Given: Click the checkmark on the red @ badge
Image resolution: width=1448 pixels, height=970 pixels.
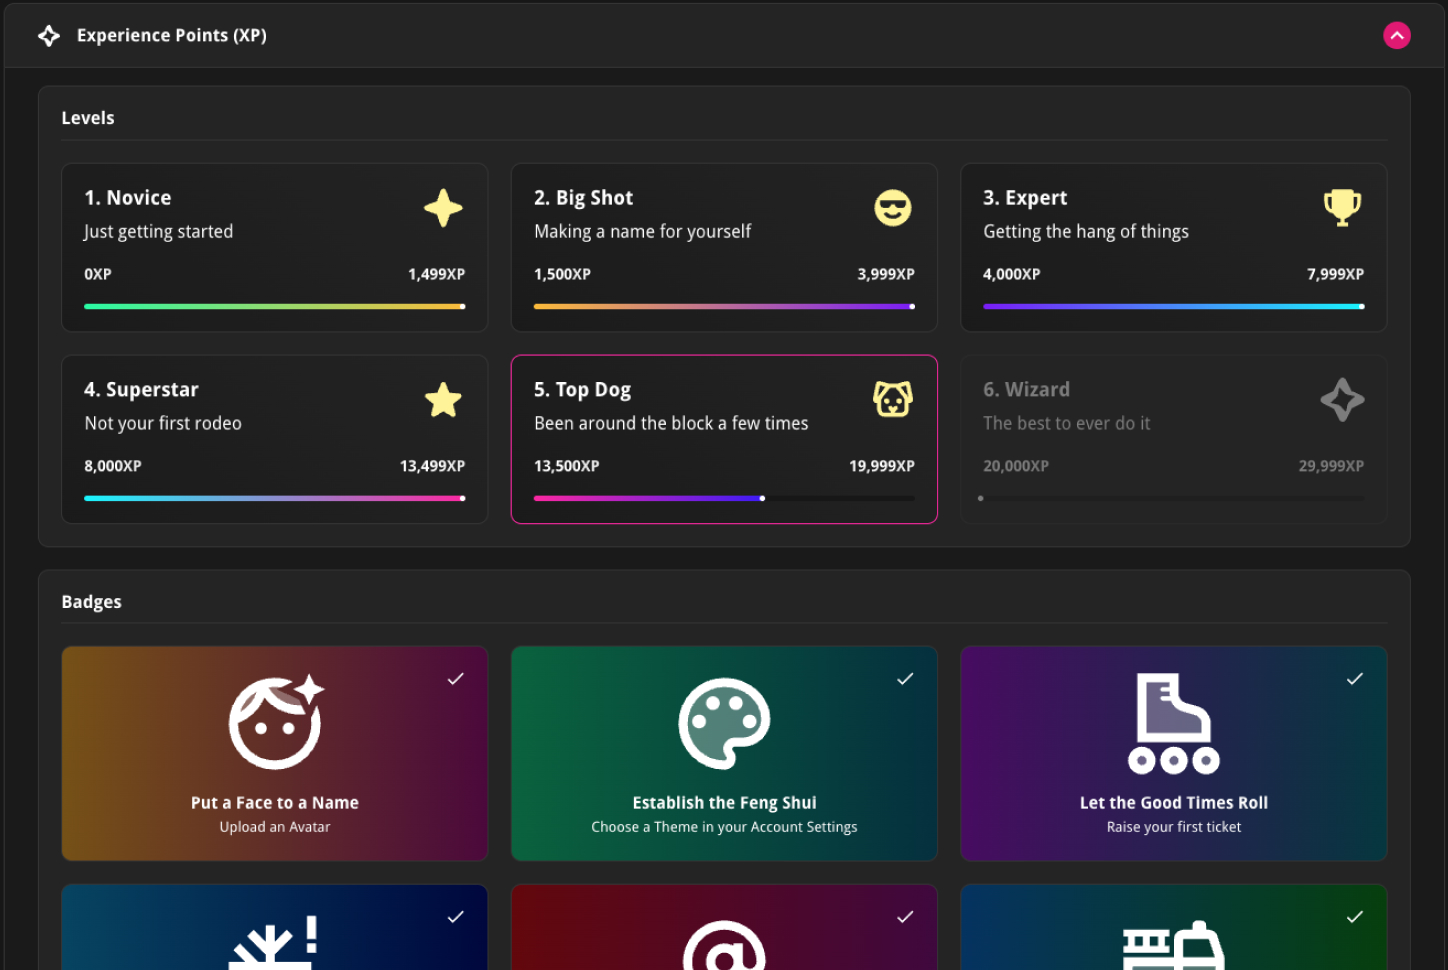Looking at the screenshot, I should click(x=905, y=917).
